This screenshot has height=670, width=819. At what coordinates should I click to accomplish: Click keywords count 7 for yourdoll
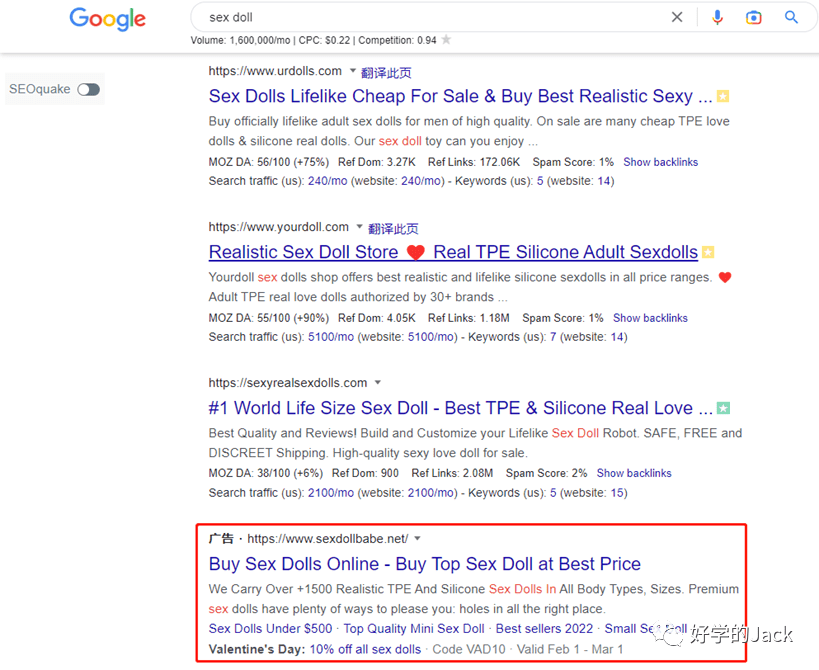553,337
